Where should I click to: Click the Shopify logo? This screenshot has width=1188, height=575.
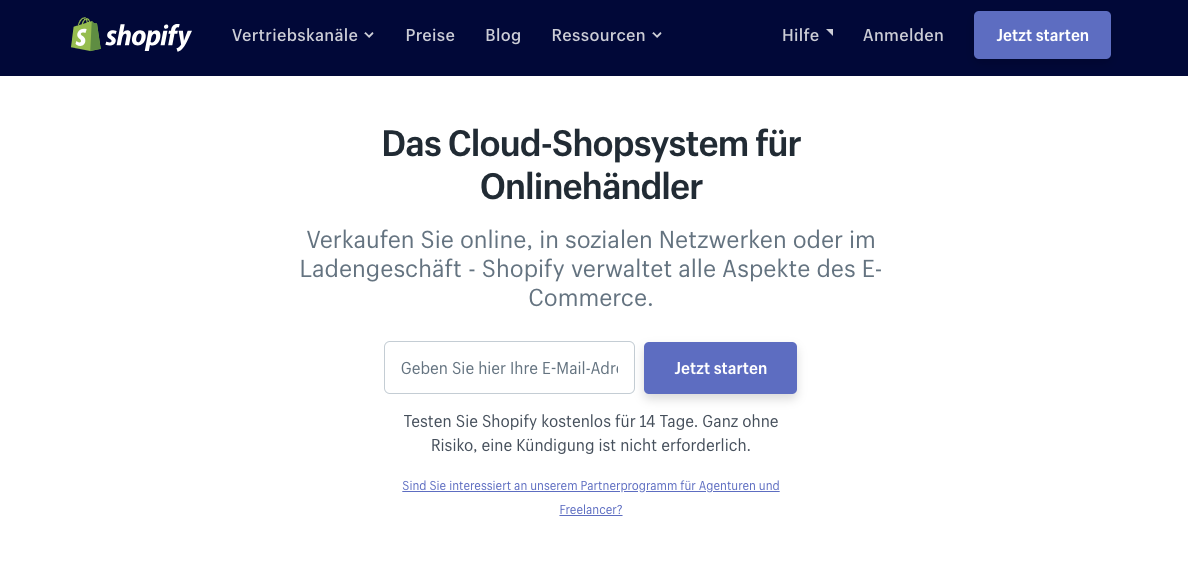click(131, 35)
